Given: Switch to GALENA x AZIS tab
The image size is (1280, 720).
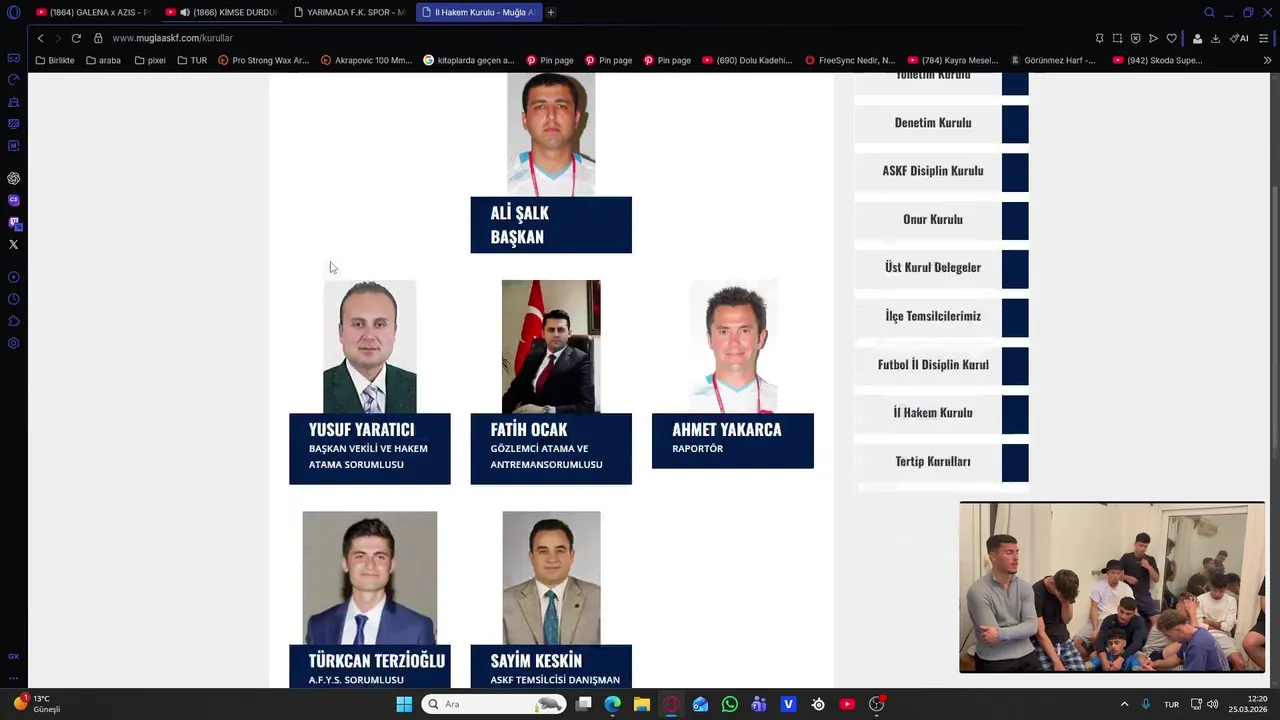Looking at the screenshot, I should (92, 12).
